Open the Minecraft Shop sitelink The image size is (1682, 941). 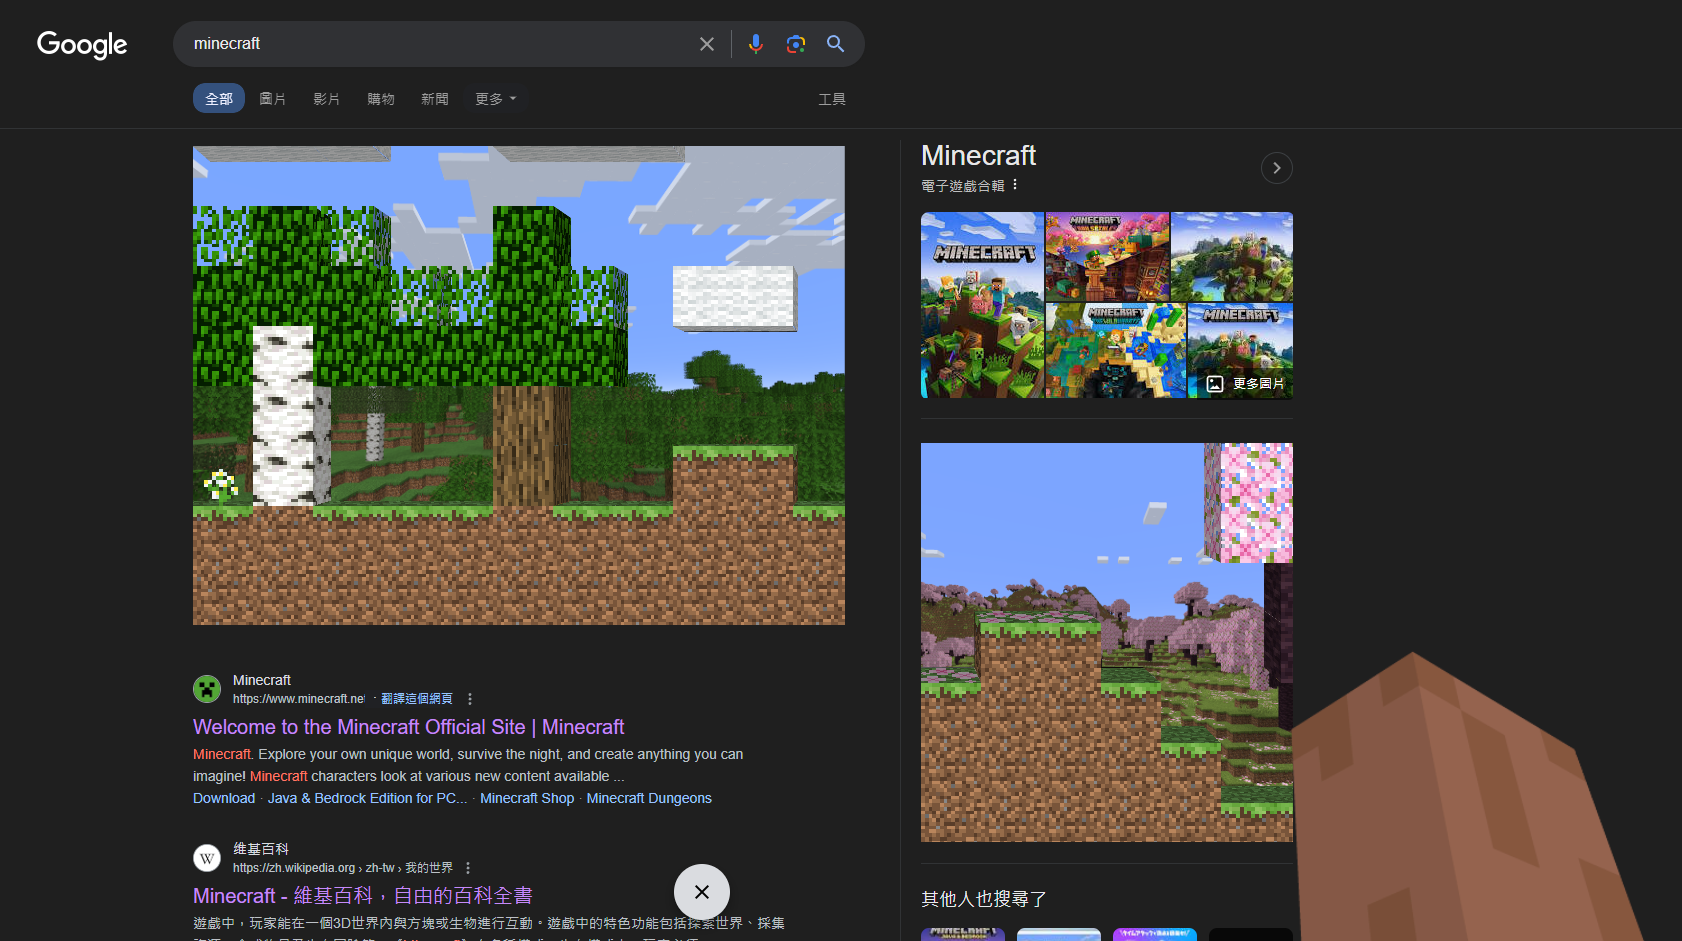click(x=527, y=798)
